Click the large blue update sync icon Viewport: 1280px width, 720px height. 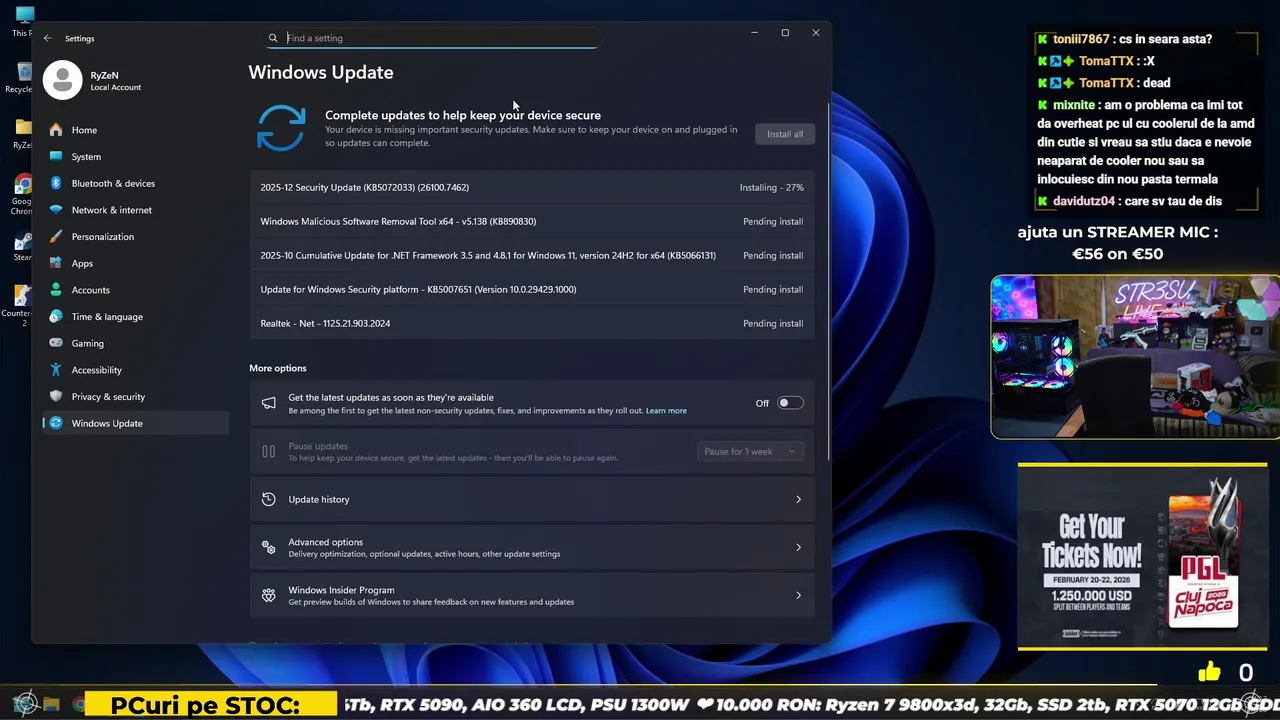[281, 128]
